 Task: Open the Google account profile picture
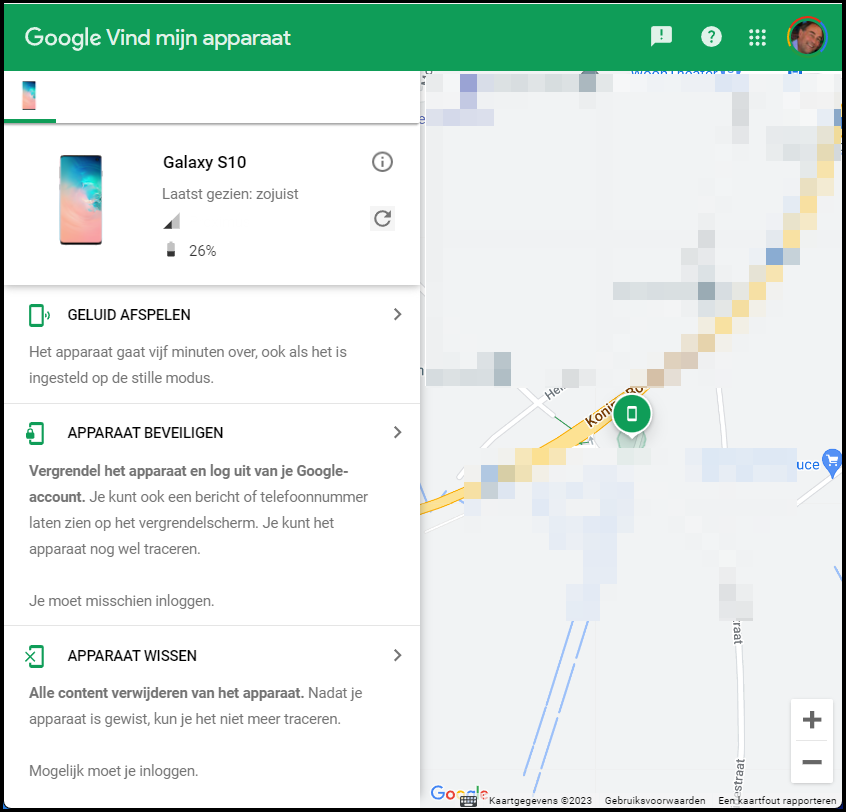[807, 36]
